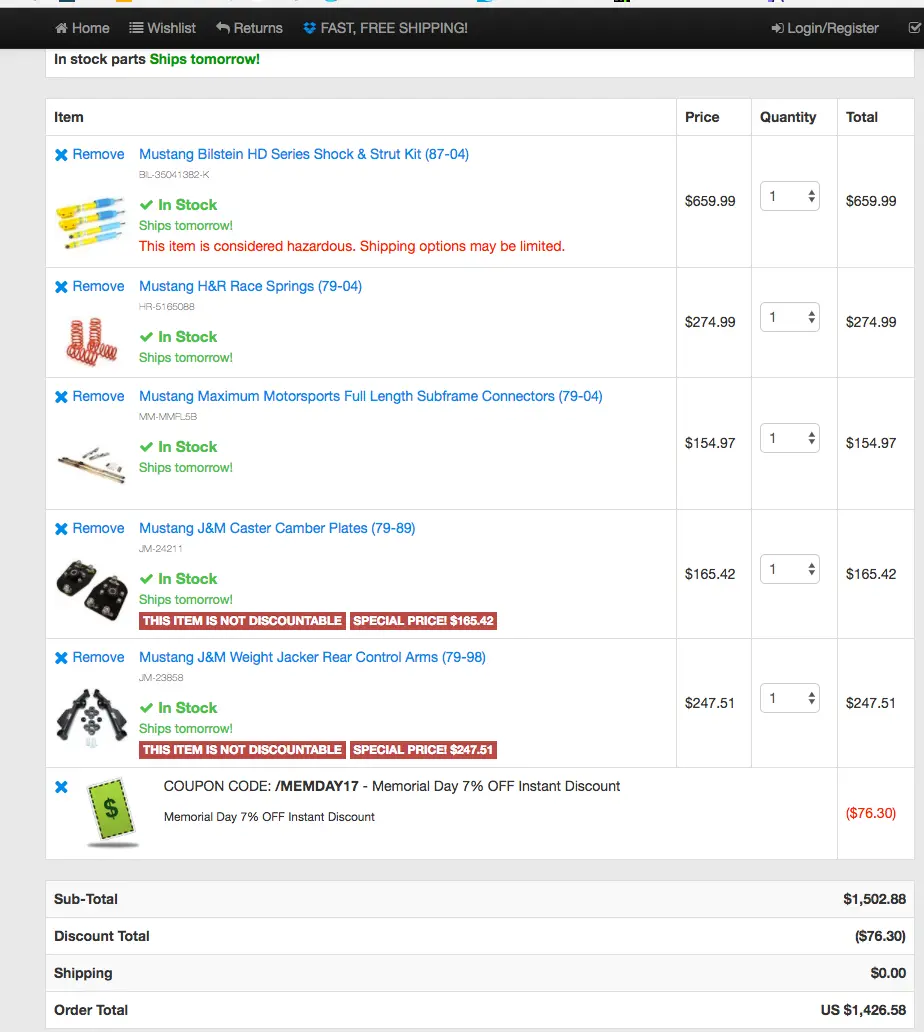Screen dimensions: 924x1032
Task: Open Mustang H&R Race Springs product link
Action: pos(250,286)
